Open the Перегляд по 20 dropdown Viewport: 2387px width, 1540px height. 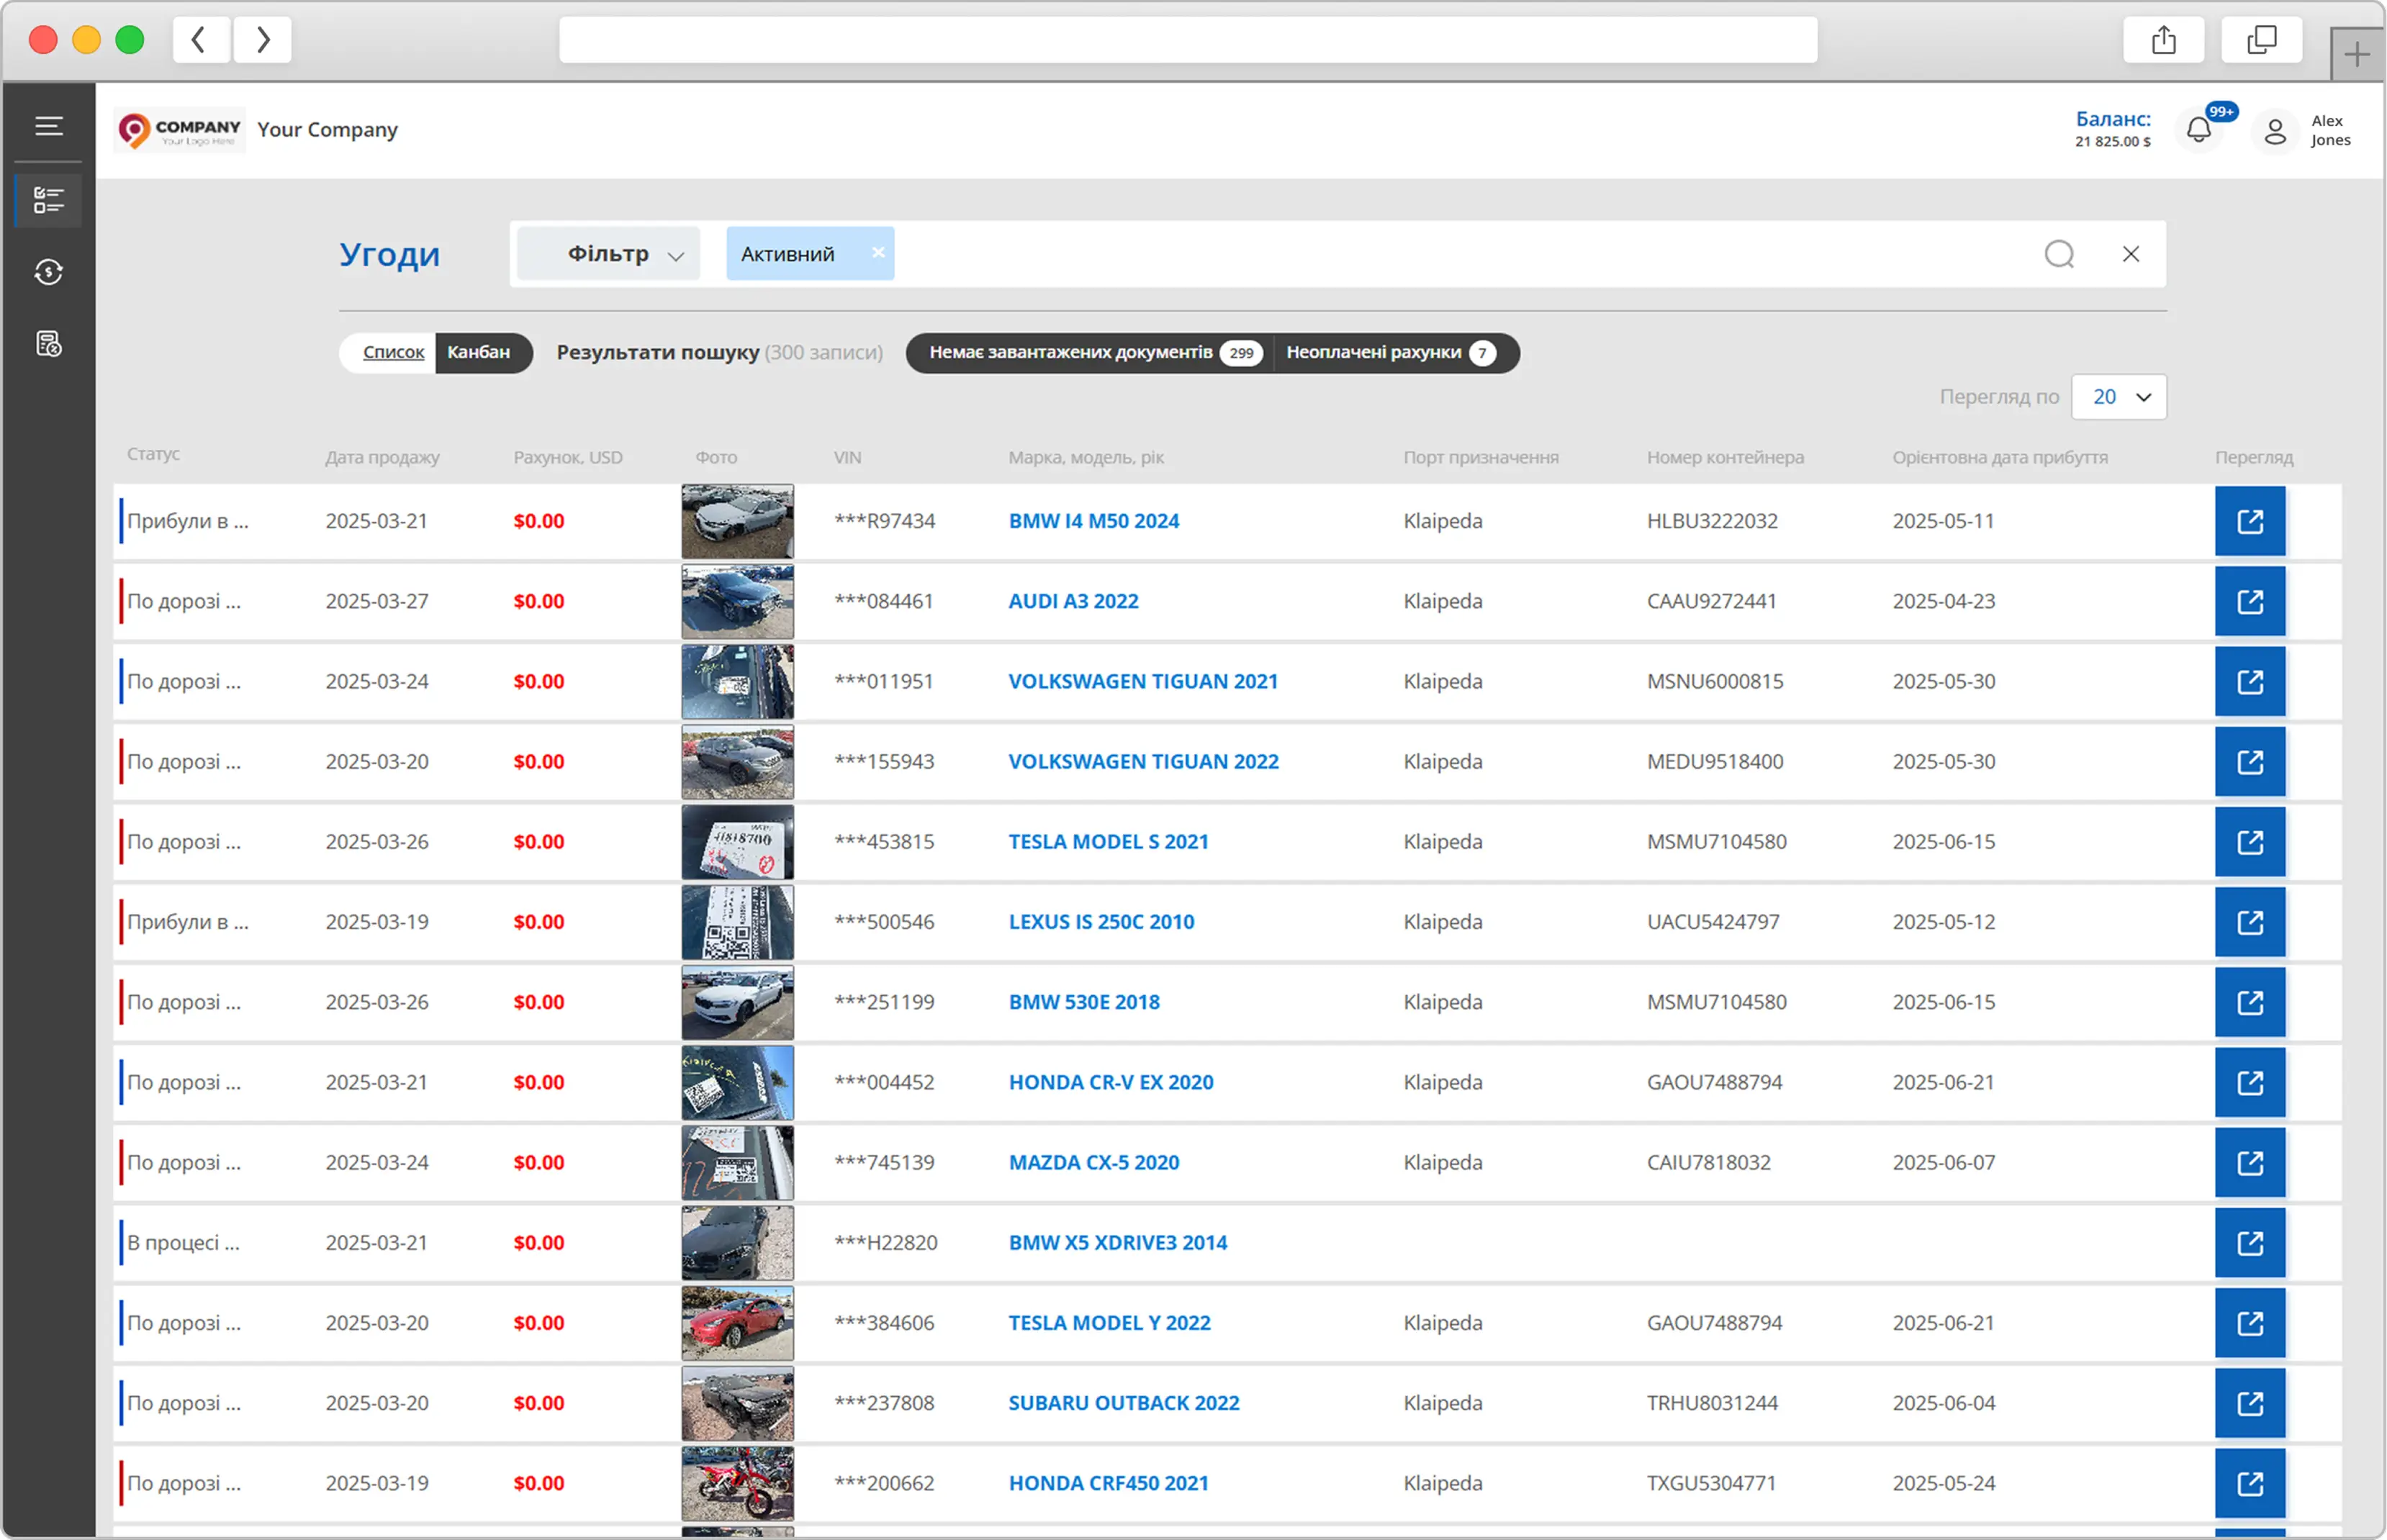point(2119,397)
